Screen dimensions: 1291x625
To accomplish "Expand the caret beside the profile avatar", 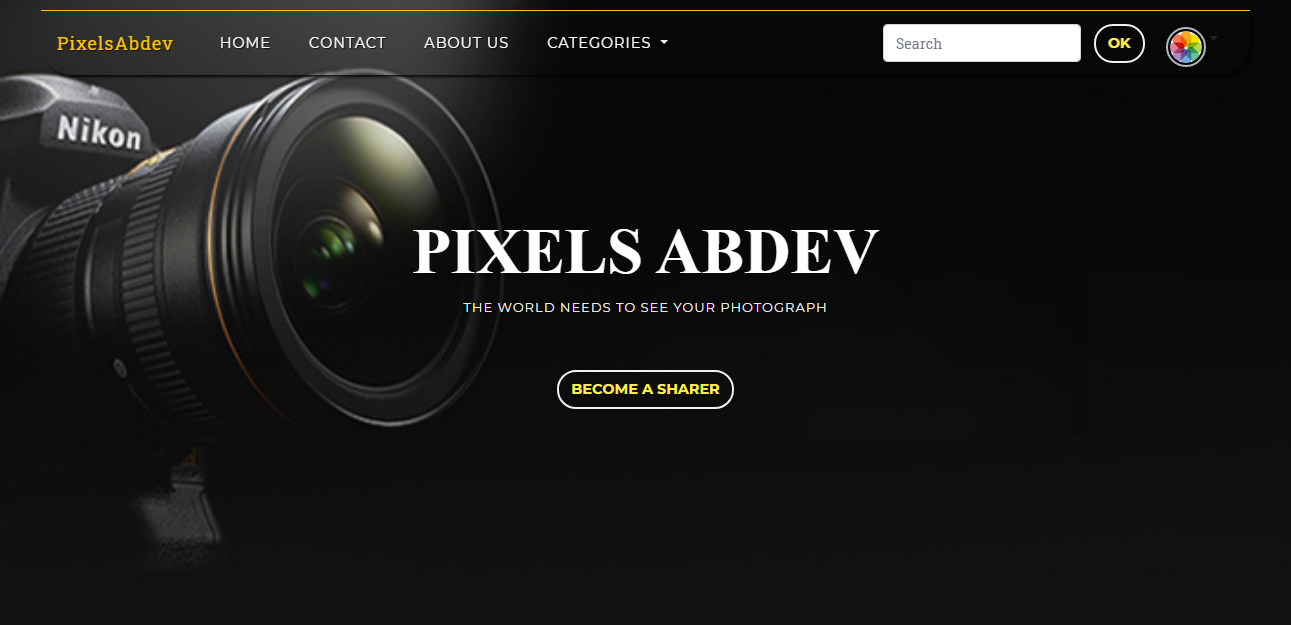I will 1213,38.
